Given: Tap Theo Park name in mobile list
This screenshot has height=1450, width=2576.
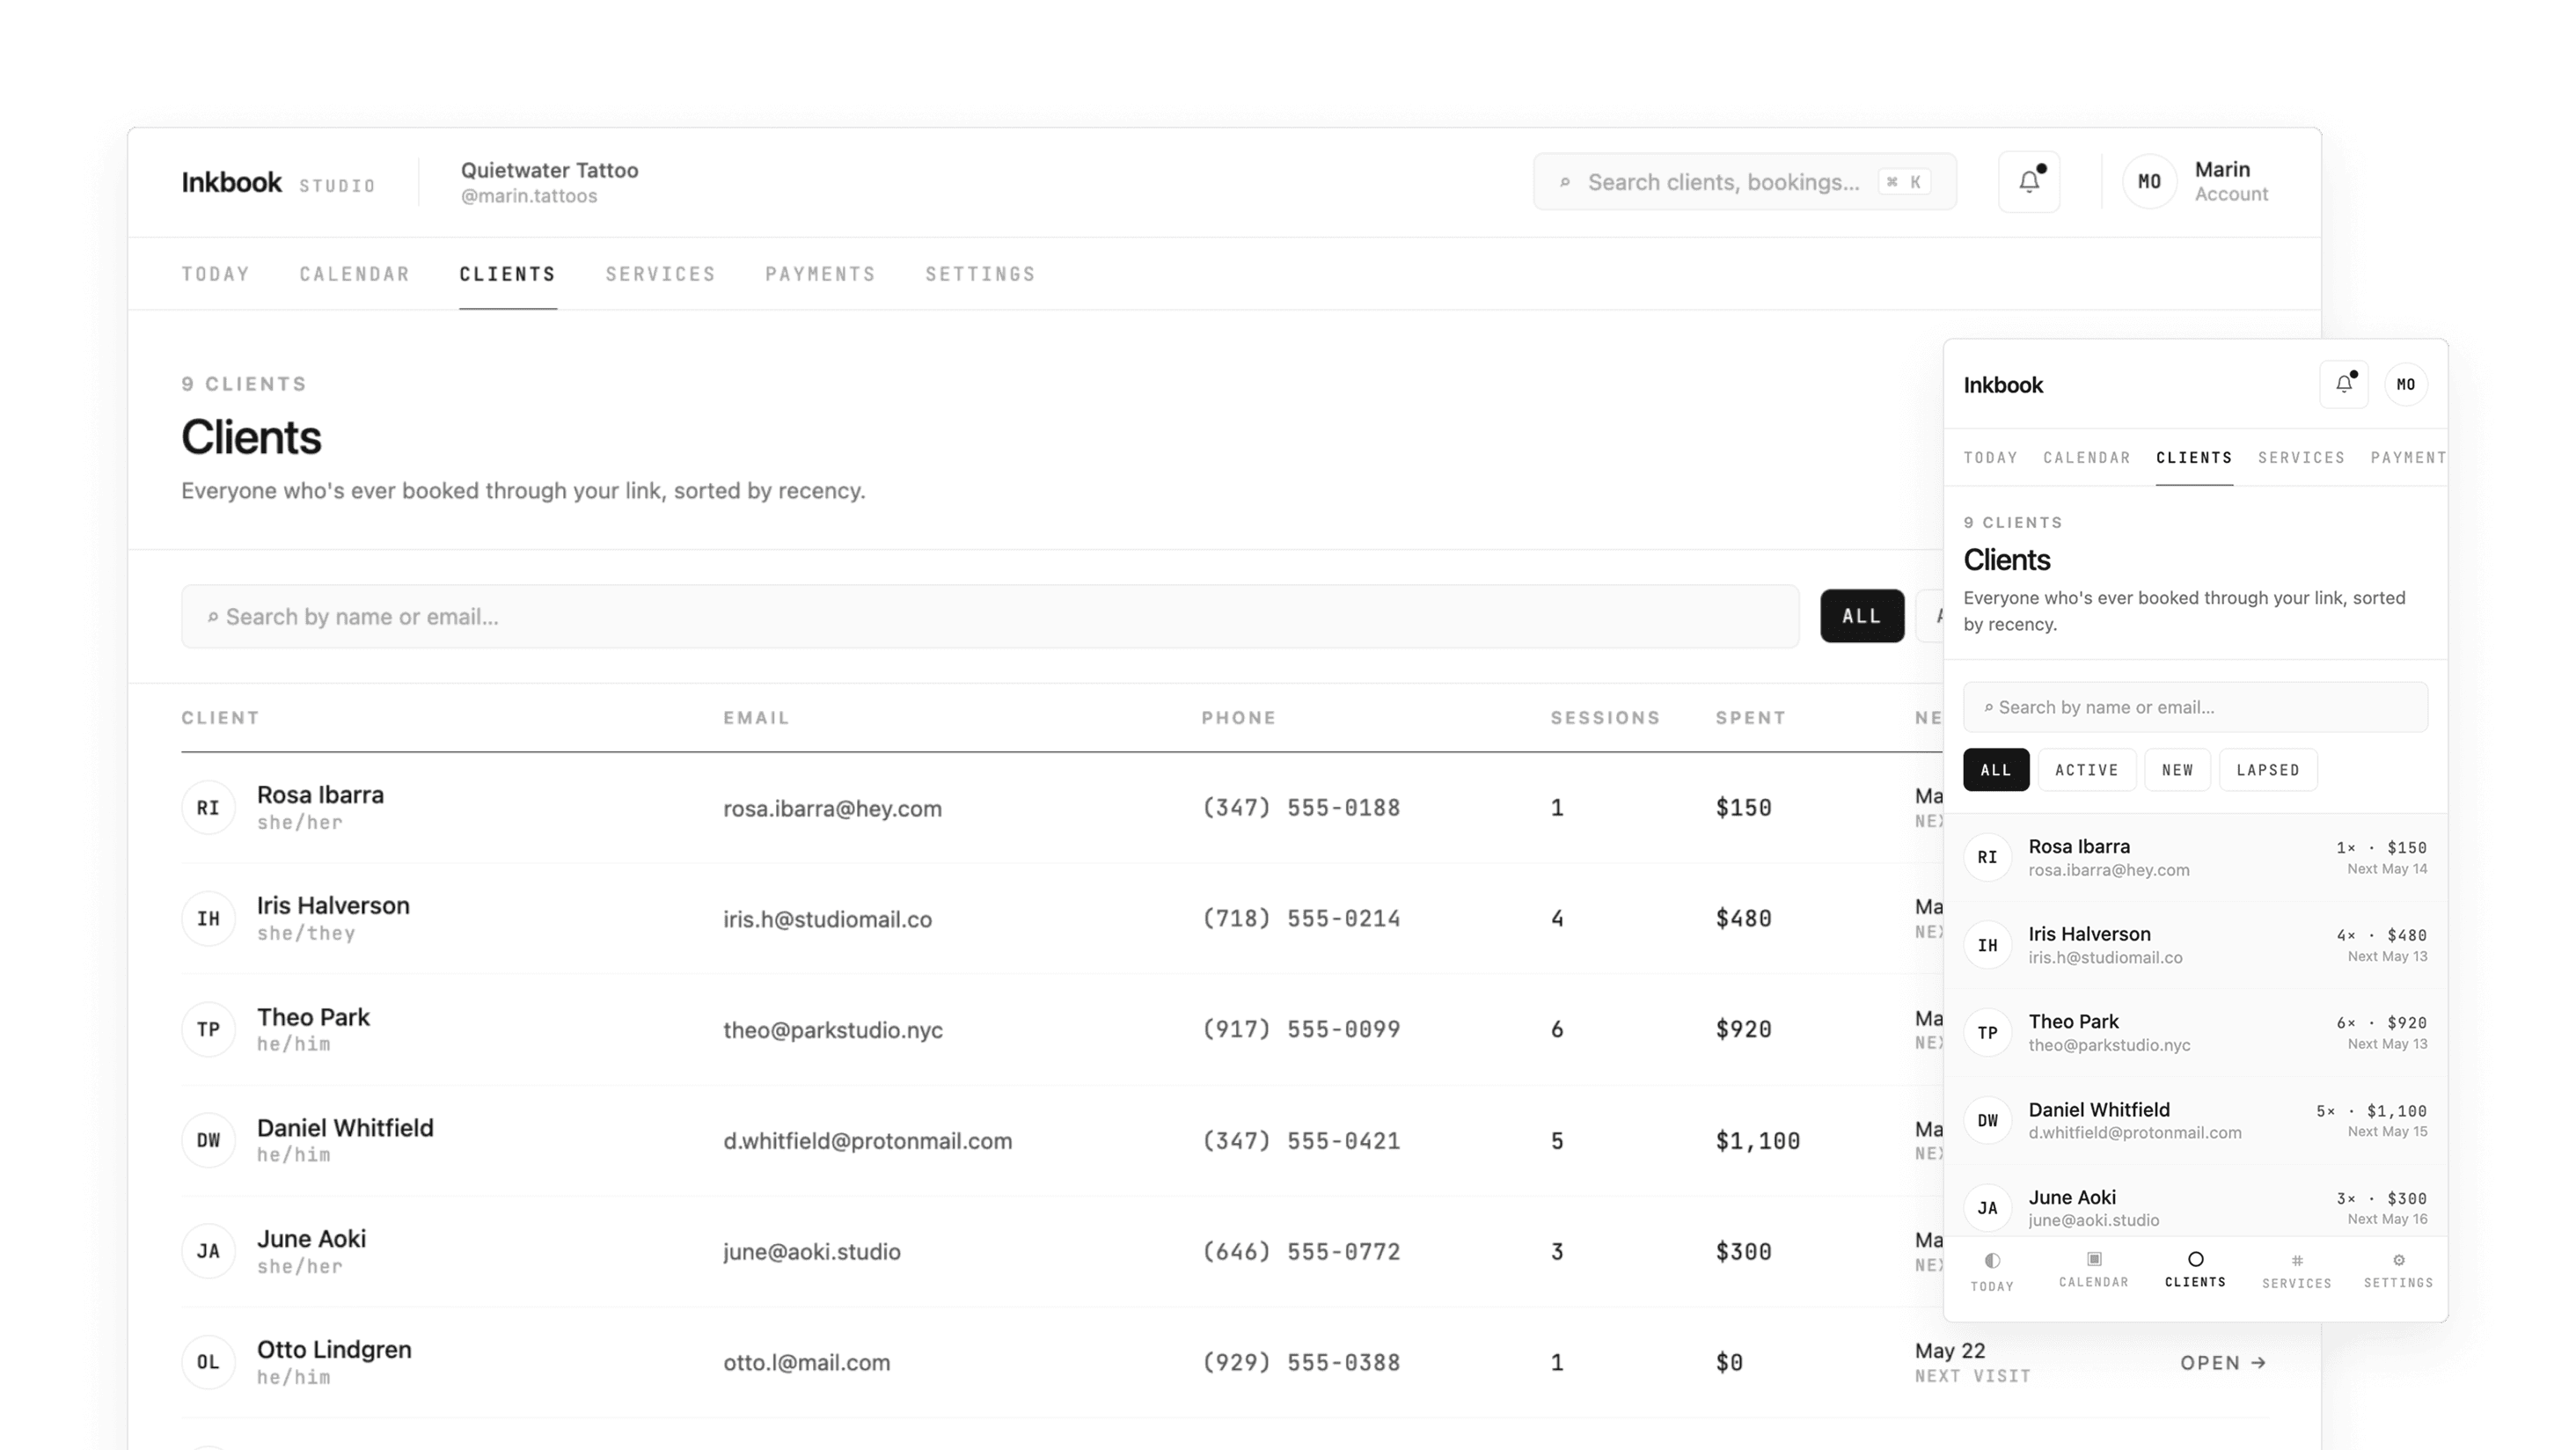Looking at the screenshot, I should [2074, 1022].
